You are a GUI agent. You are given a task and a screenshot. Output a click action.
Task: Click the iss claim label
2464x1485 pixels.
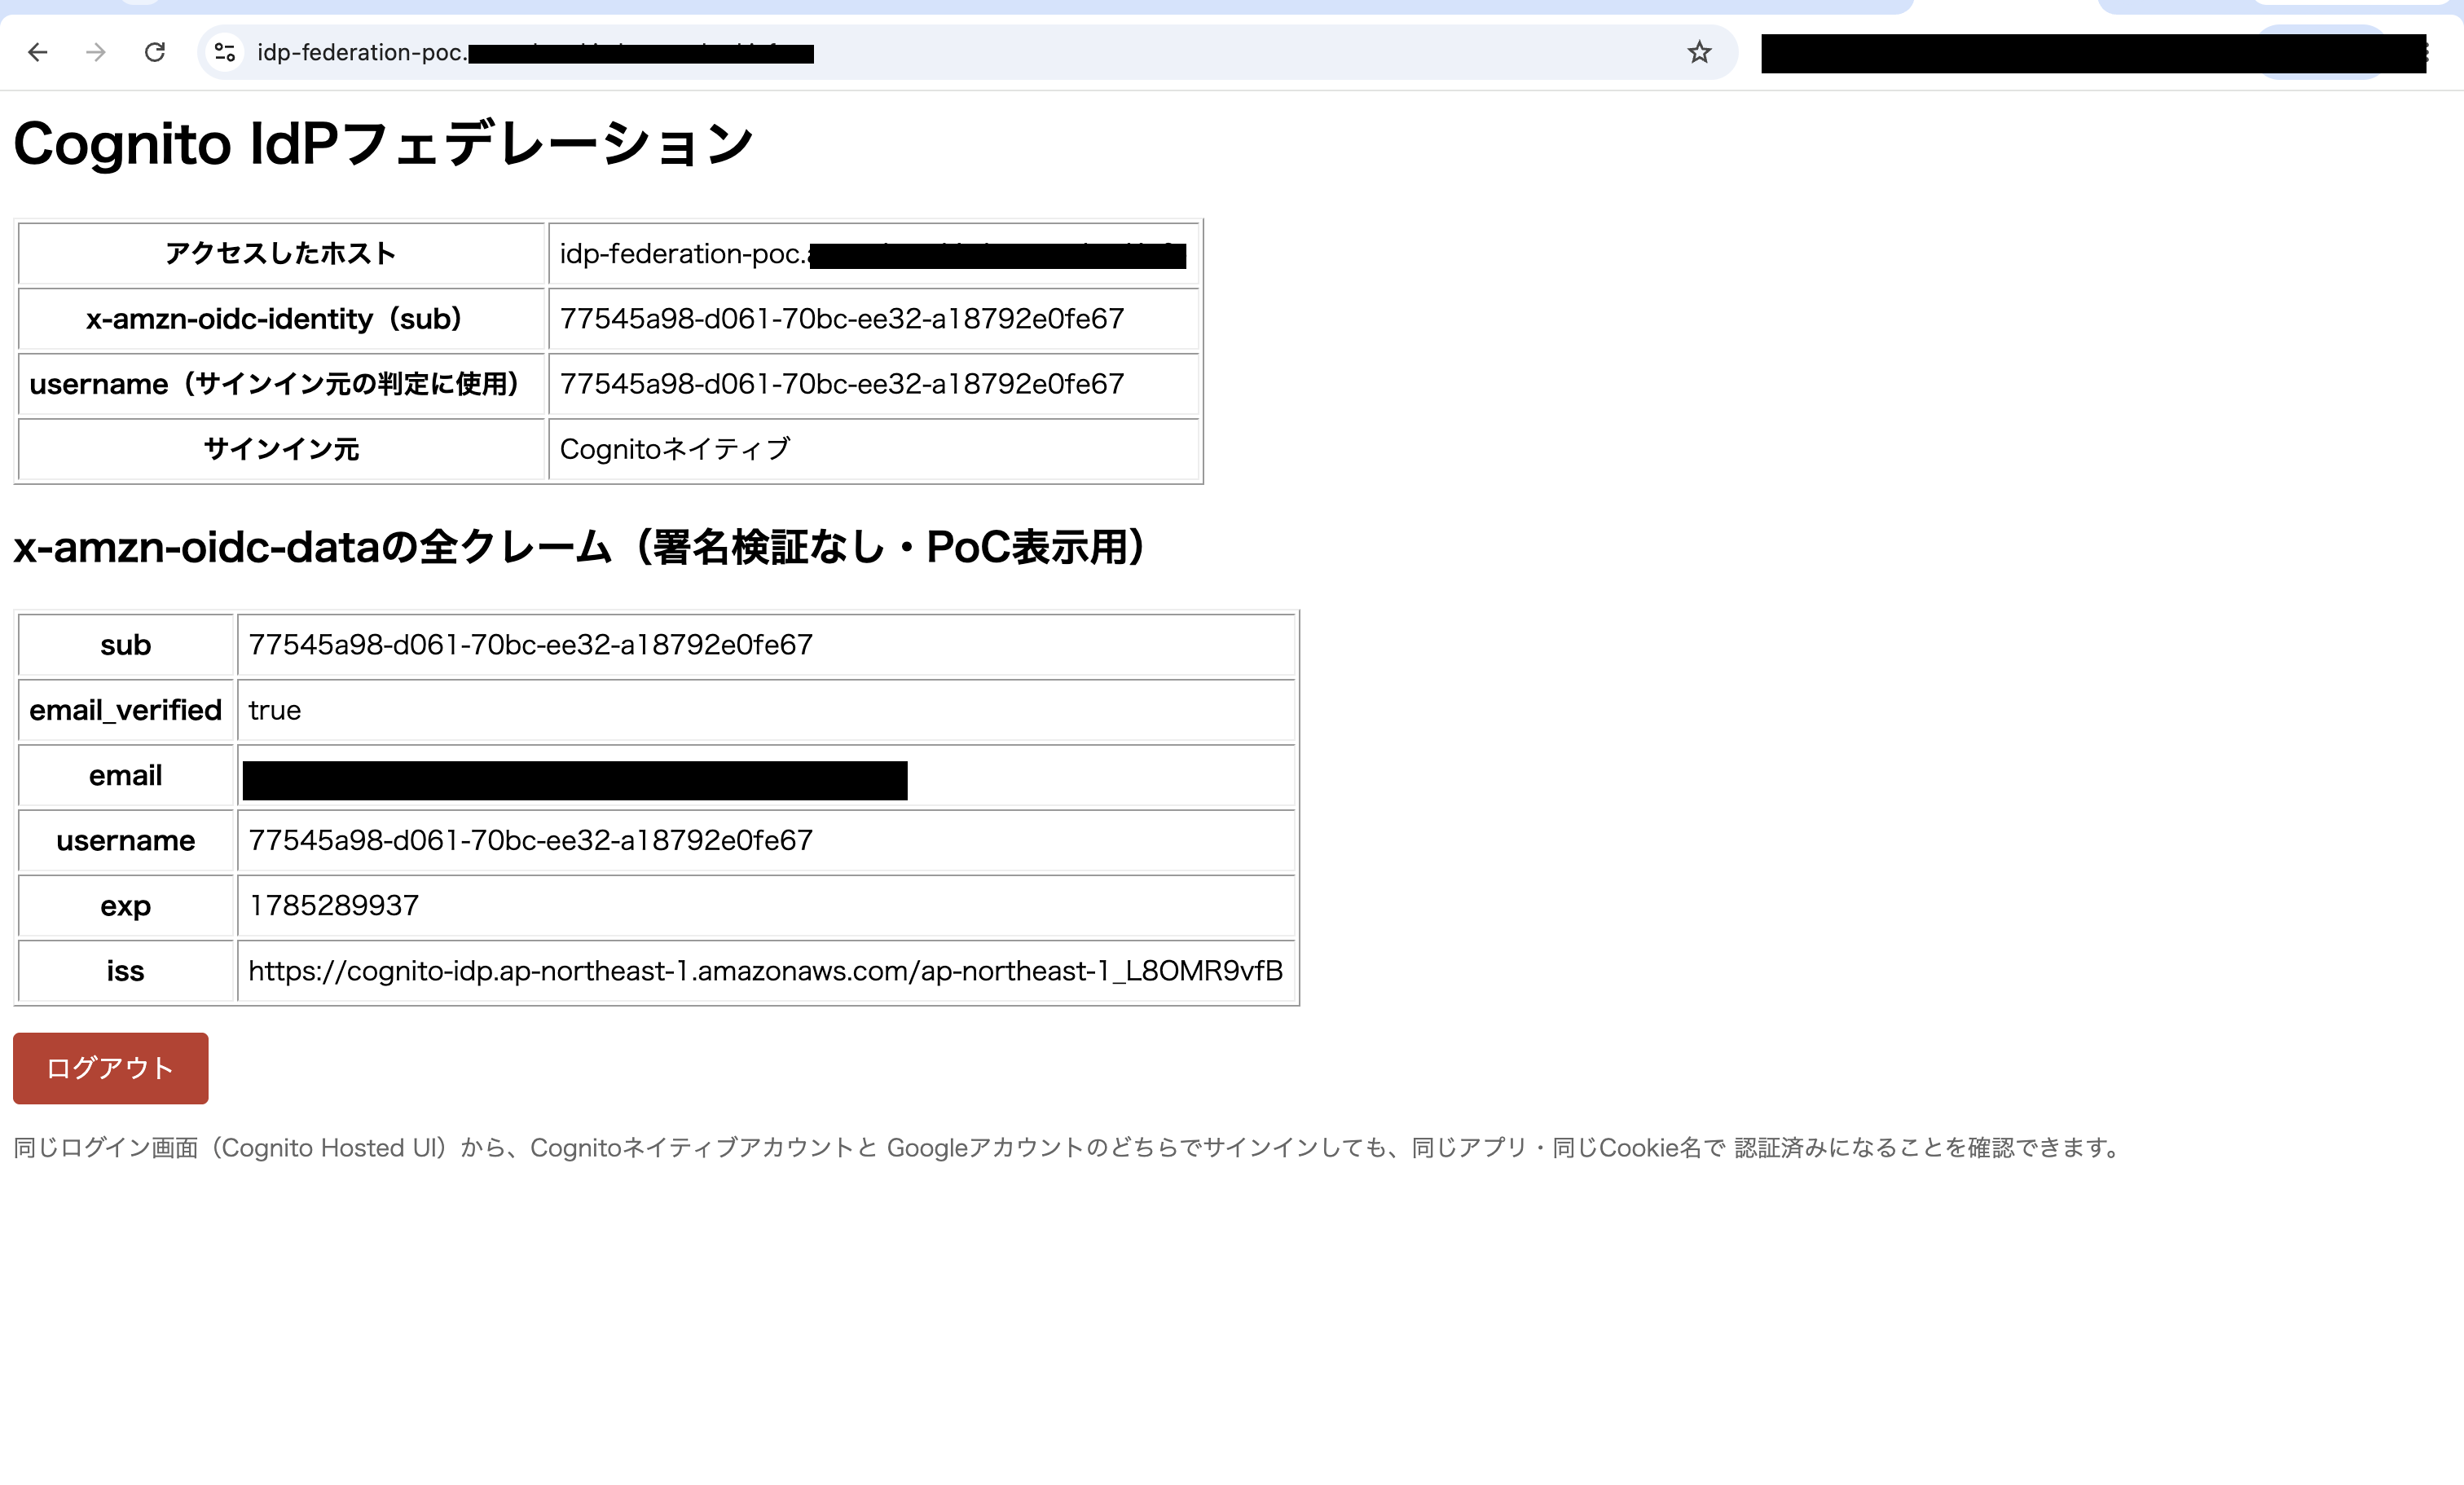(126, 971)
